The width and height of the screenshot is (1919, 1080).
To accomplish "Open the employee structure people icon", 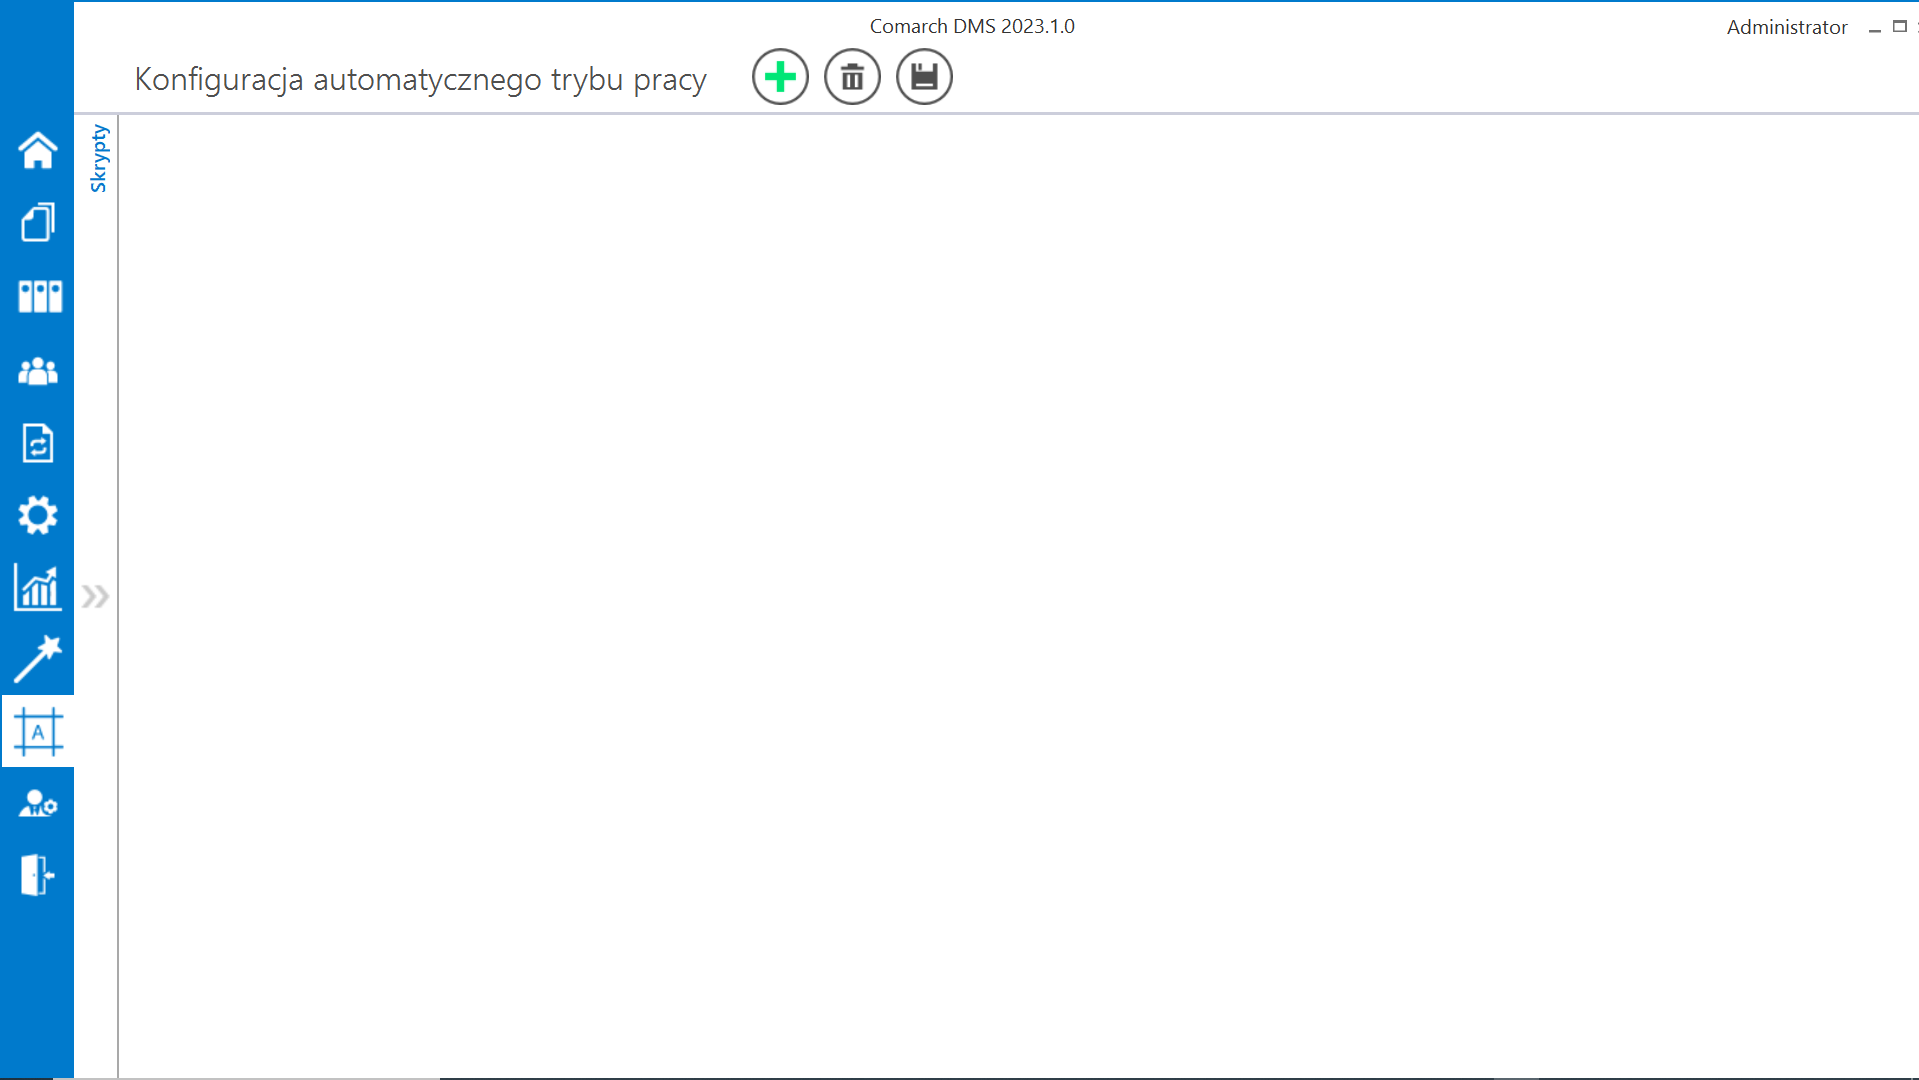I will pyautogui.click(x=38, y=371).
